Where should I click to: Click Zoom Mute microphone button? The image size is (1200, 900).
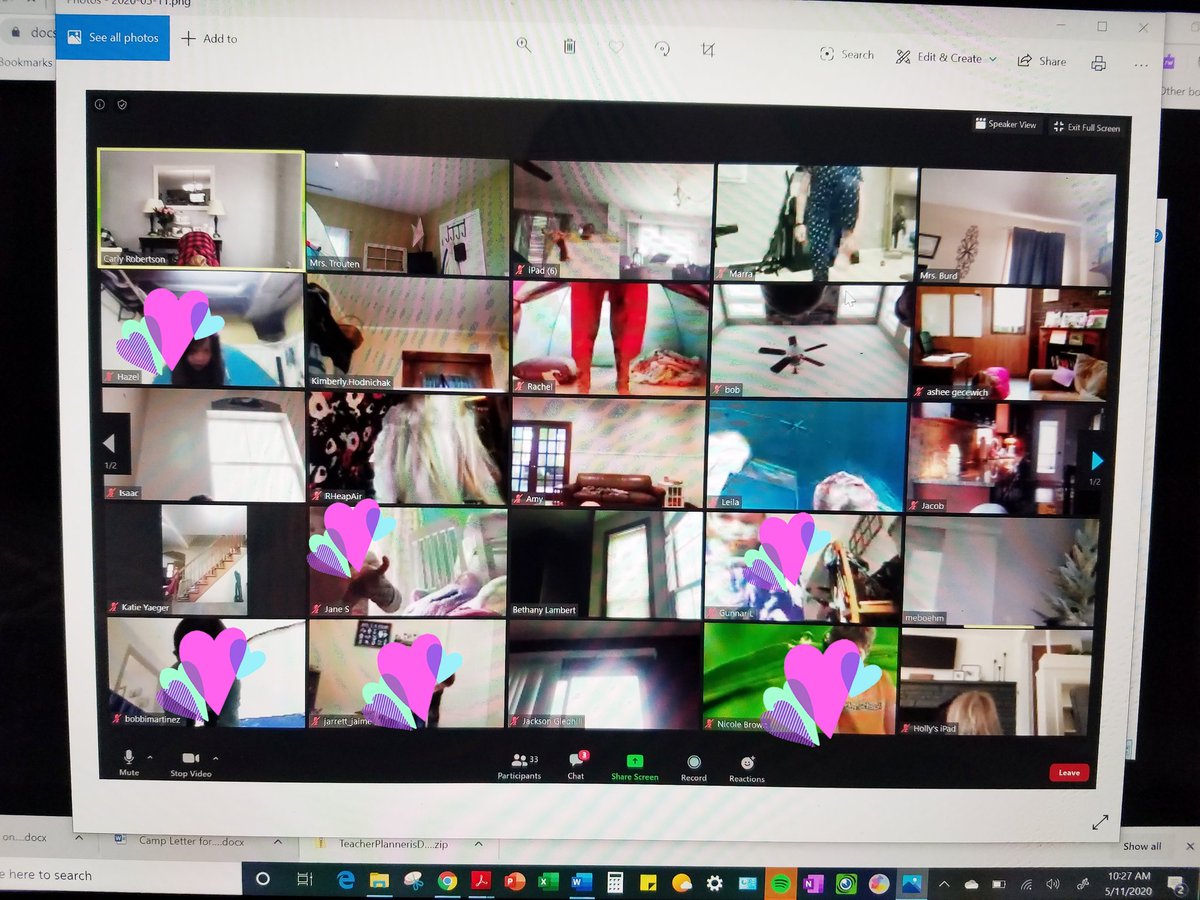[128, 763]
